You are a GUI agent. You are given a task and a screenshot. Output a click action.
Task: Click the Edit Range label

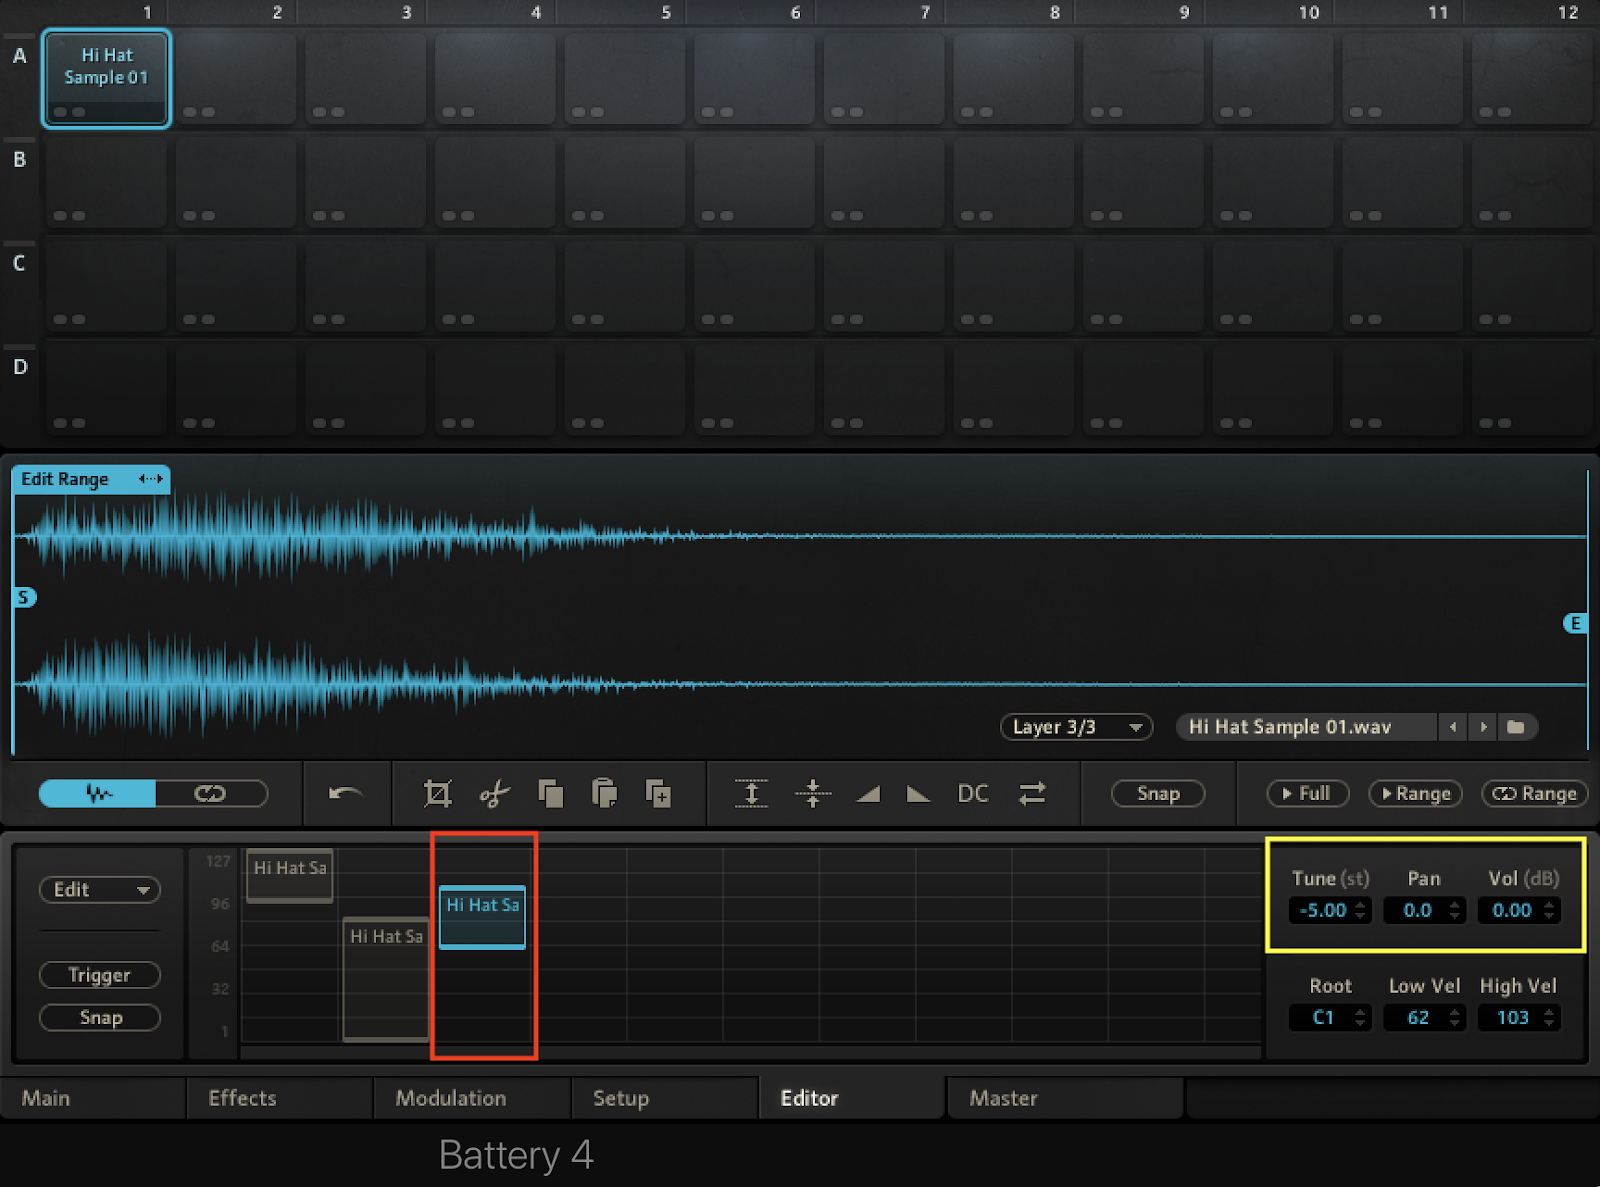click(x=65, y=479)
